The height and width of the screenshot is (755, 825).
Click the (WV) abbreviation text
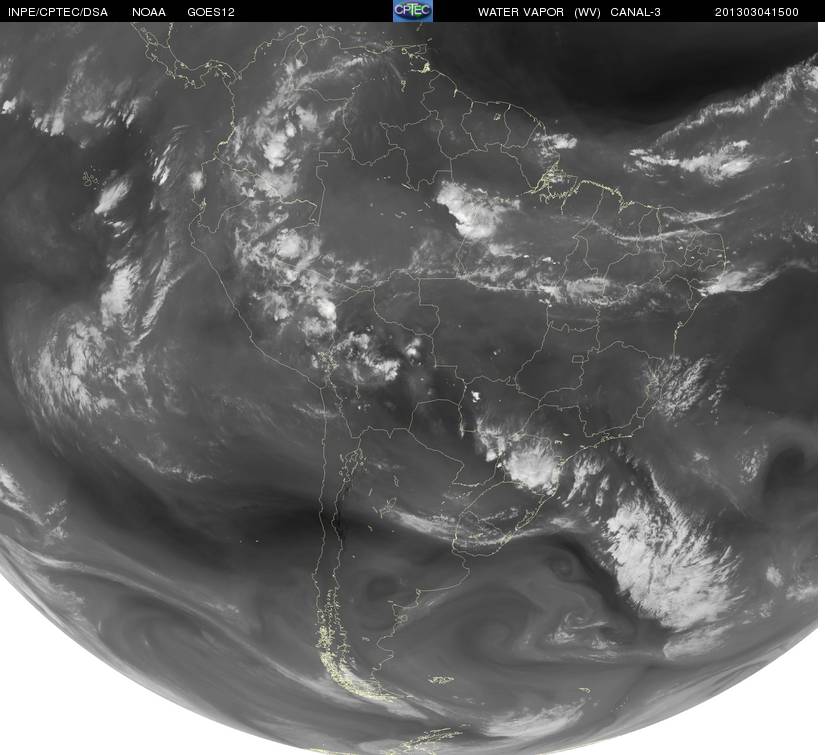(x=587, y=12)
